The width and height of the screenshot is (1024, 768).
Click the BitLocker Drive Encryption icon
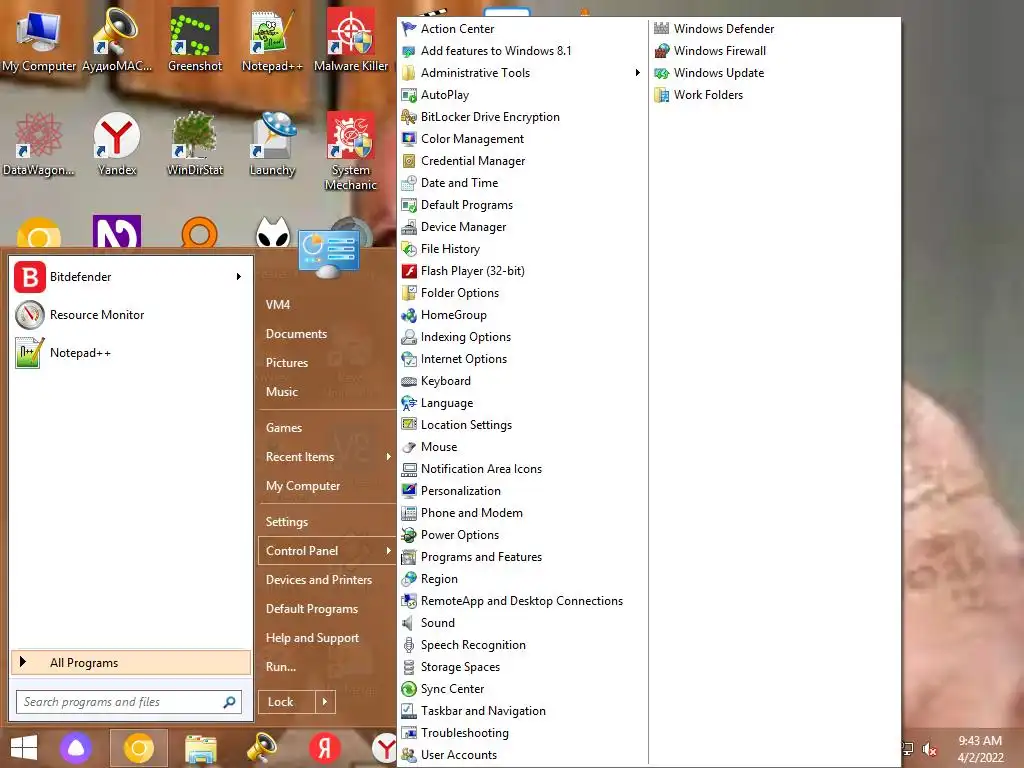tap(409, 117)
